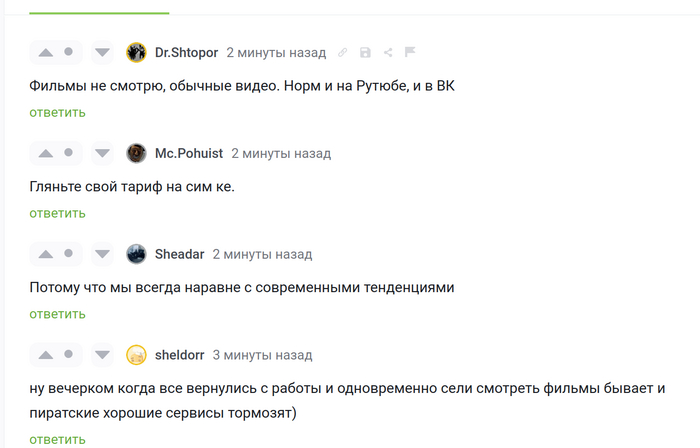Upvote Sheadar's comment

45,254
